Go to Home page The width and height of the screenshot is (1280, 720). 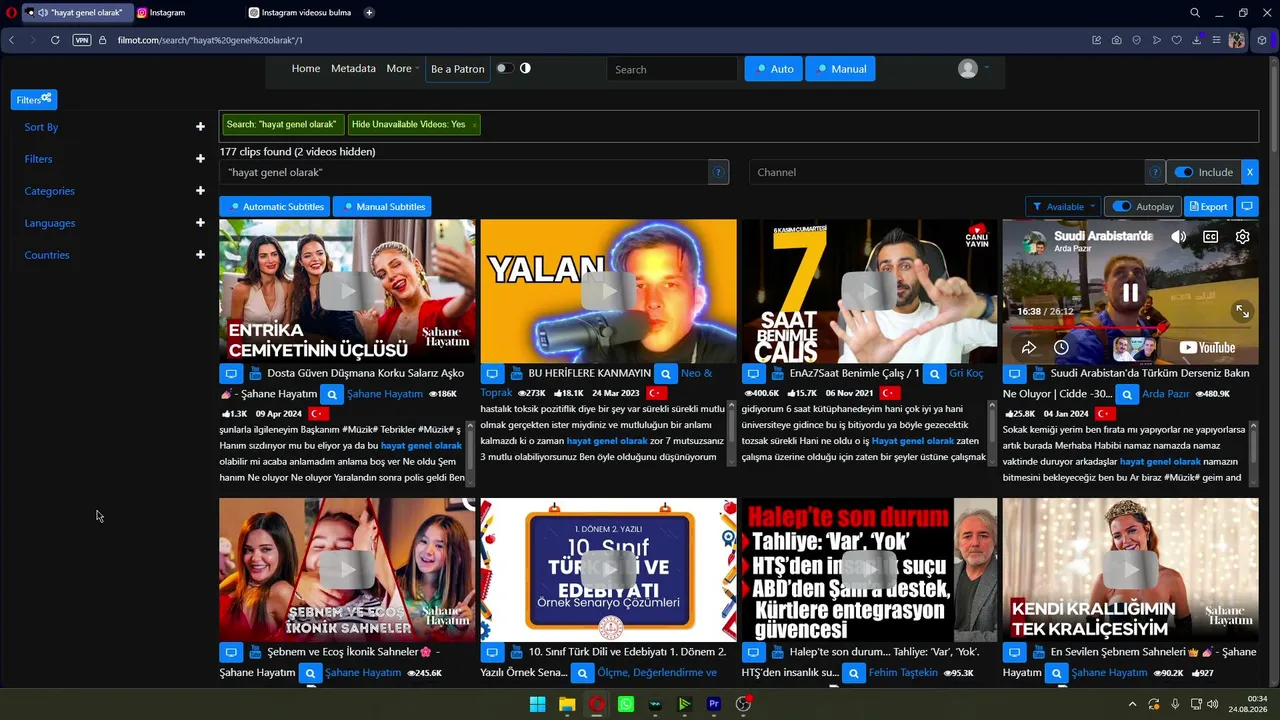(x=306, y=69)
